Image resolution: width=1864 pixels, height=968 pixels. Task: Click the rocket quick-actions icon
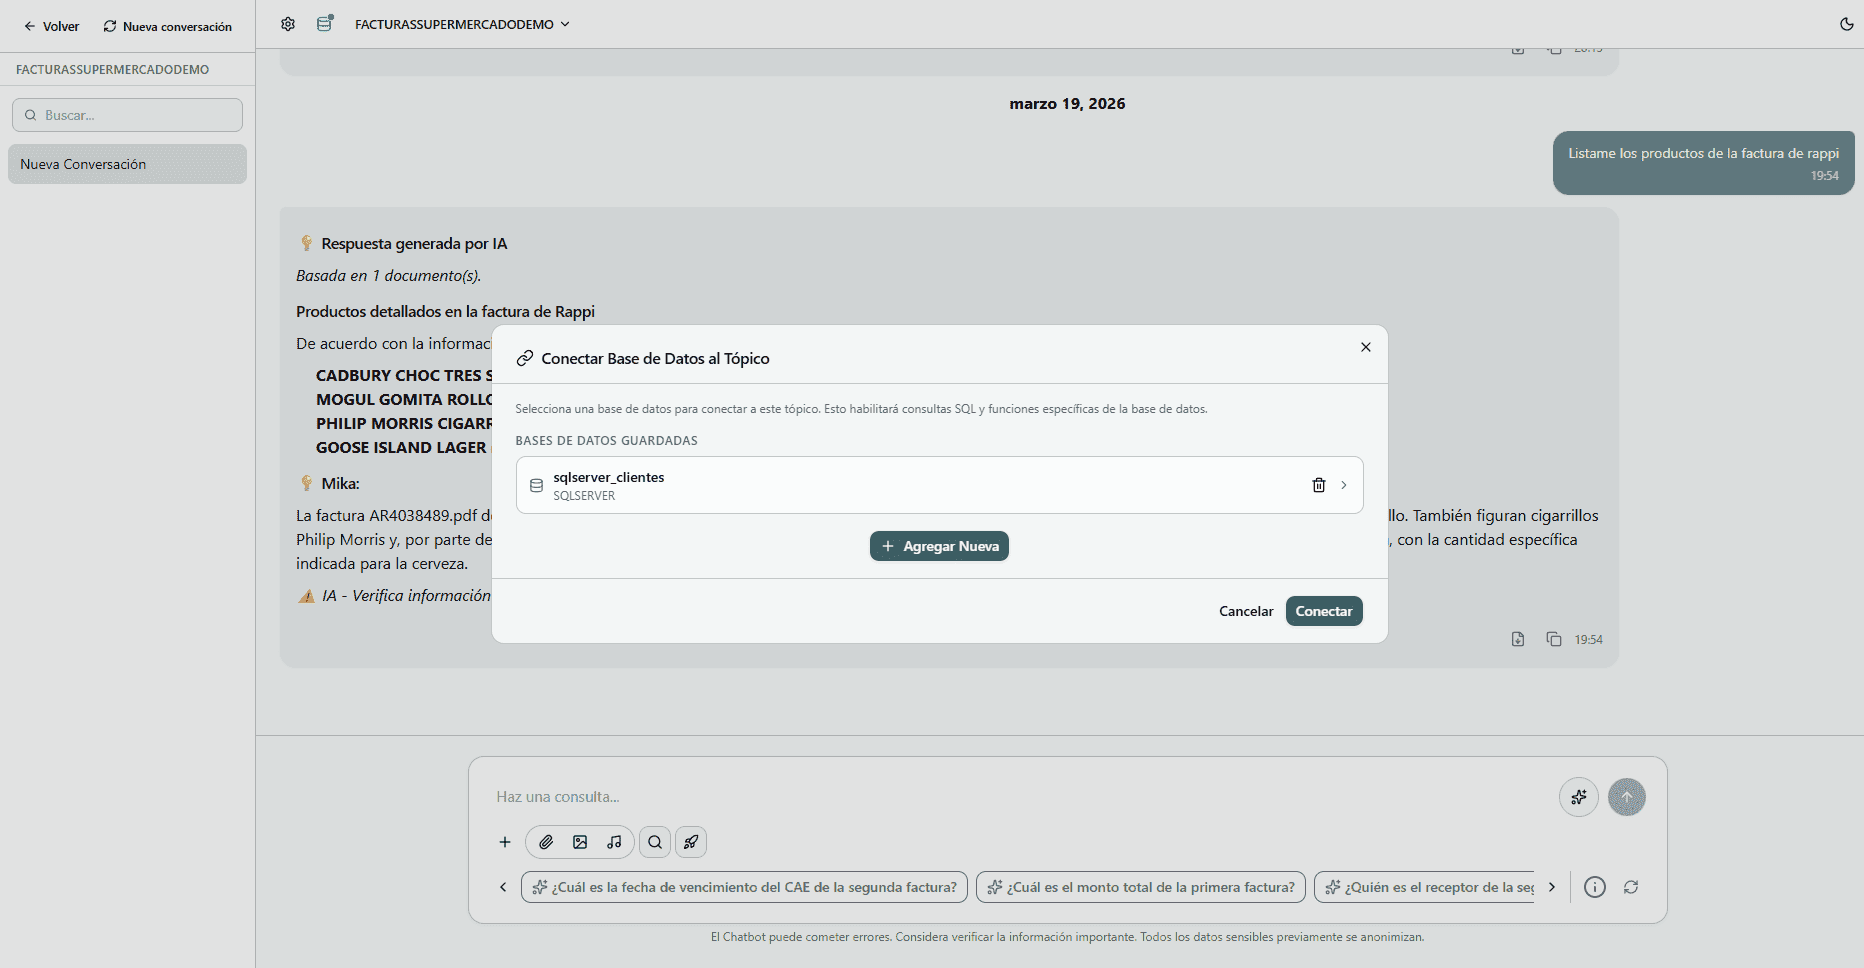[691, 842]
